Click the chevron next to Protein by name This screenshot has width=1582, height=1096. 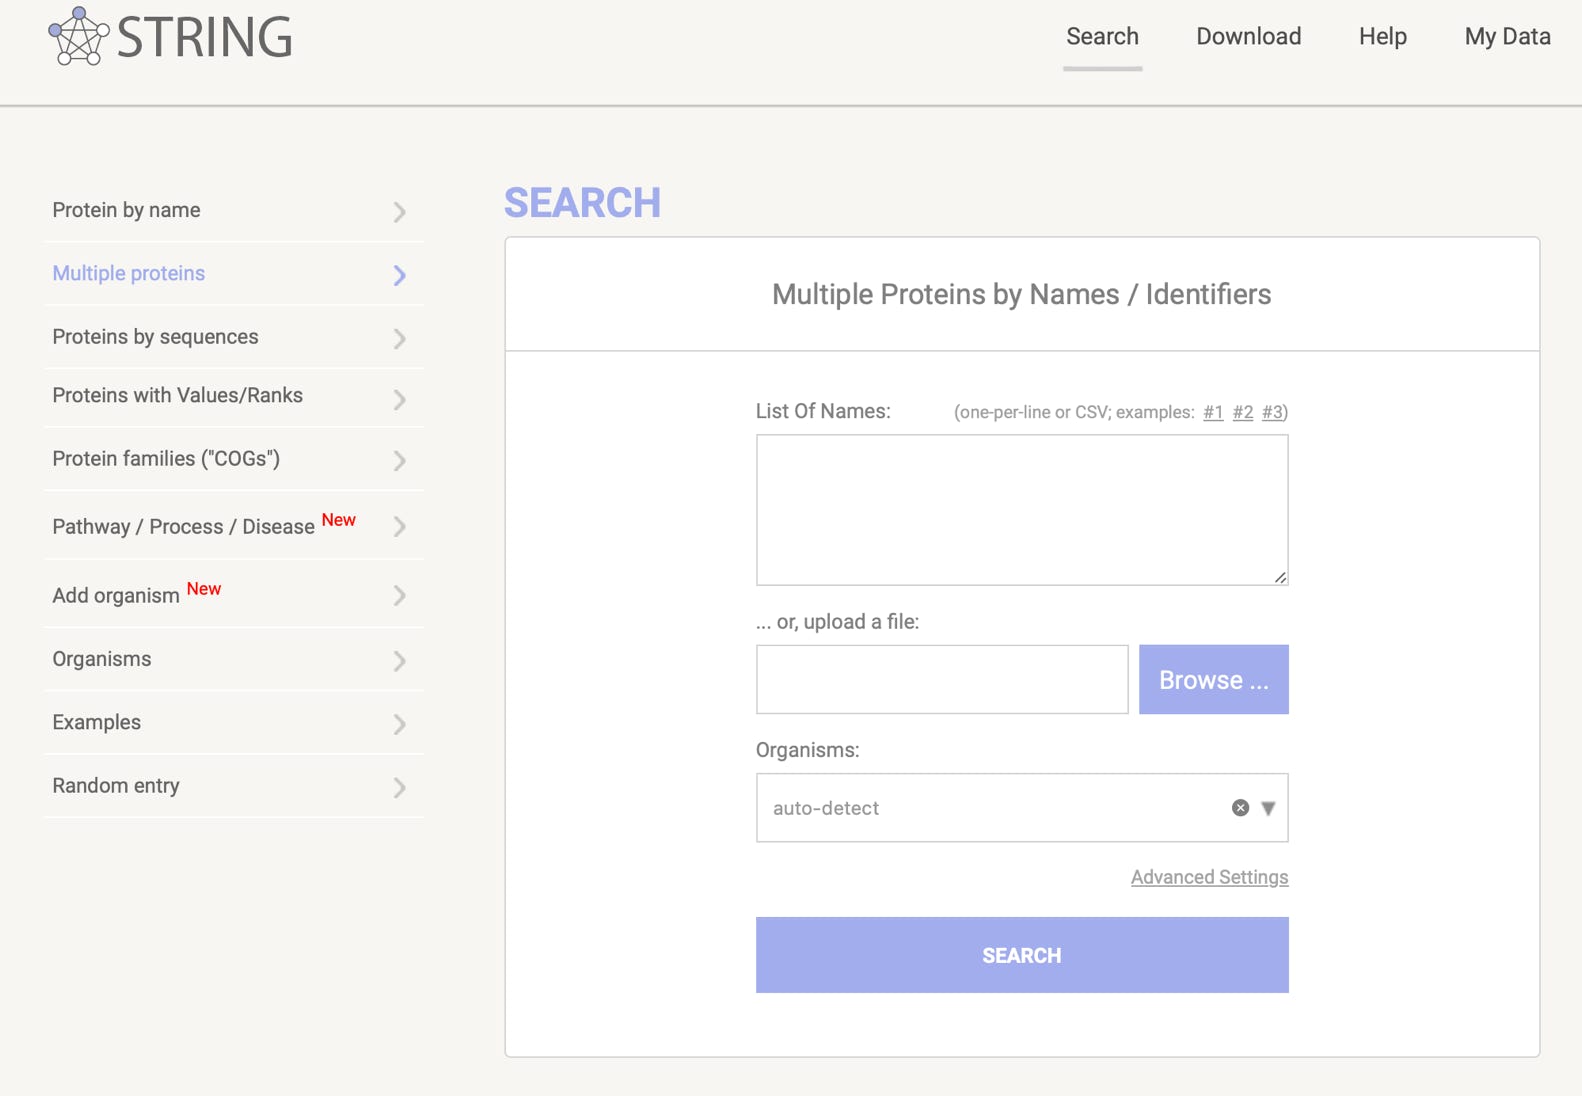[399, 212]
